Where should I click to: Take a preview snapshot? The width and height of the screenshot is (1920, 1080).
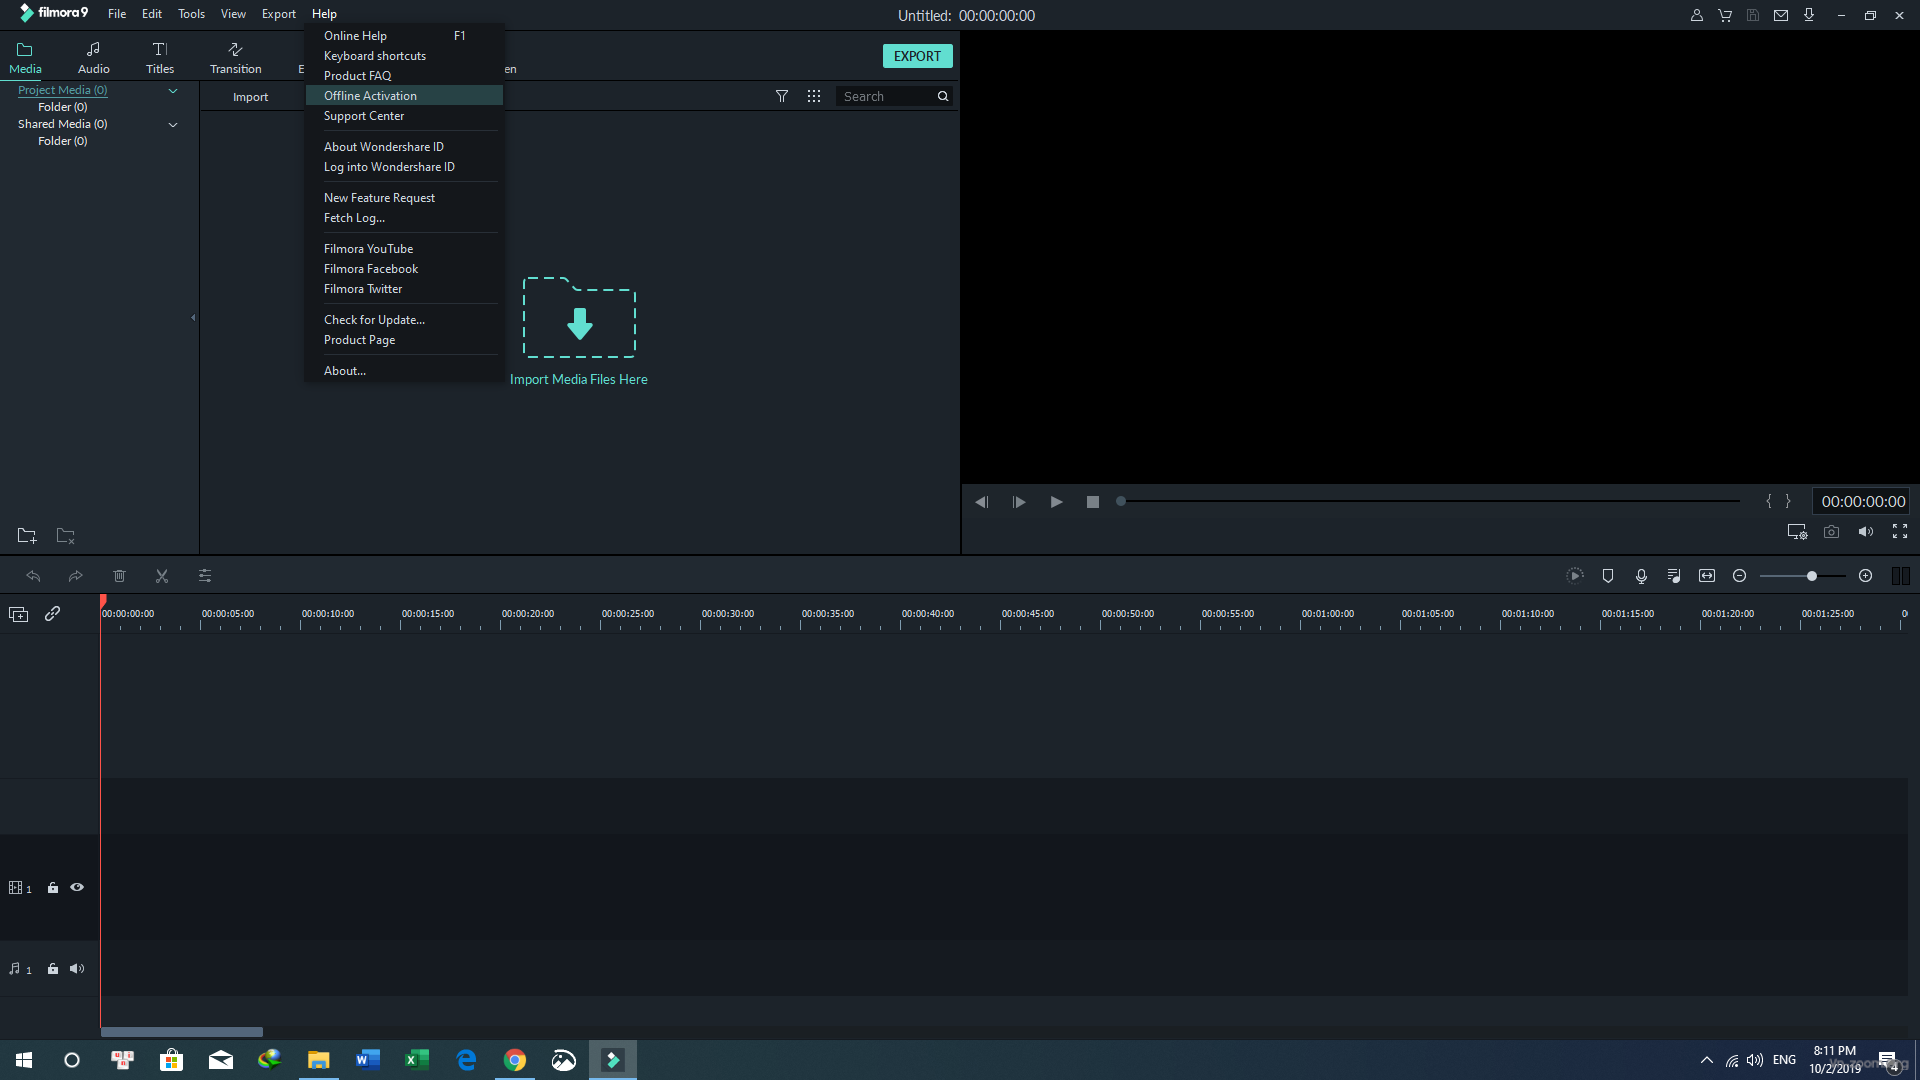click(x=1831, y=532)
